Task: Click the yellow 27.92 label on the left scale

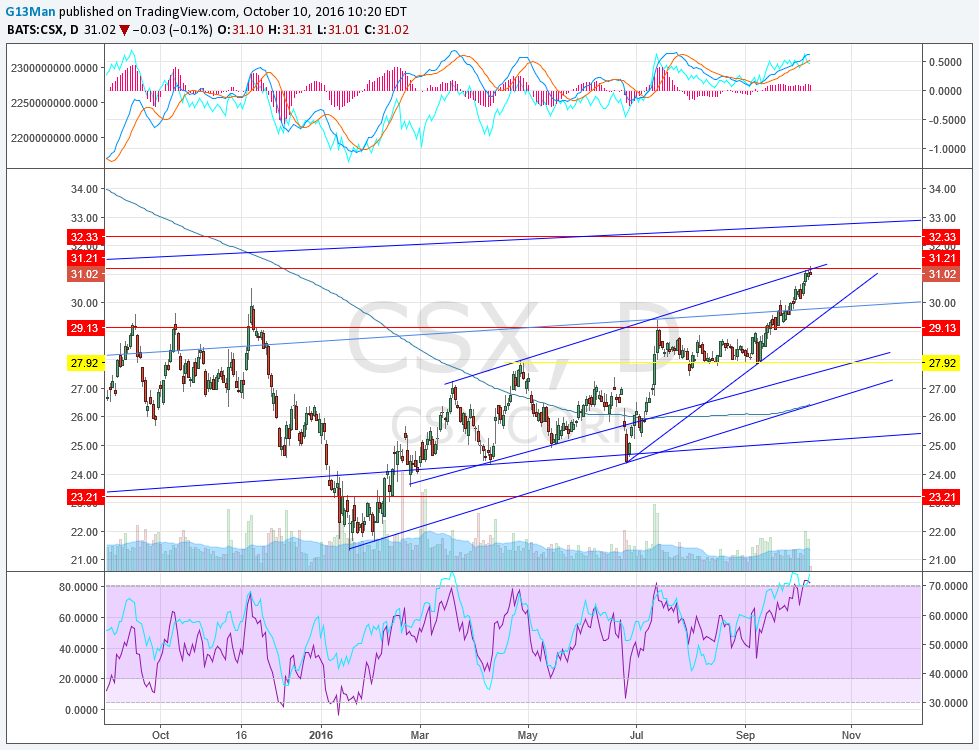Action: [85, 363]
